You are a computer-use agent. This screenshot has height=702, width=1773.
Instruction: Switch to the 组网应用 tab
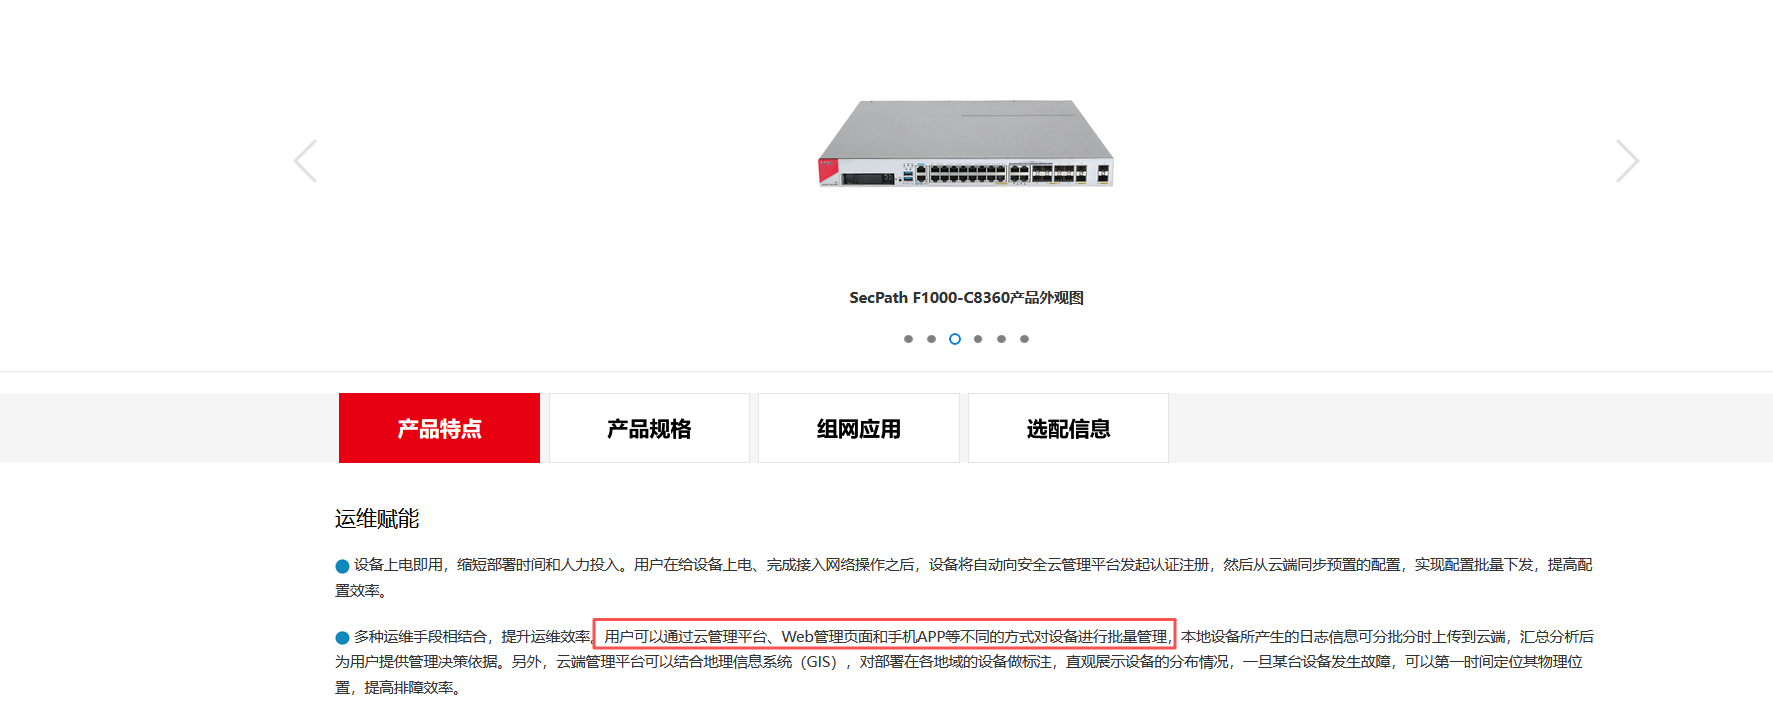click(x=859, y=428)
